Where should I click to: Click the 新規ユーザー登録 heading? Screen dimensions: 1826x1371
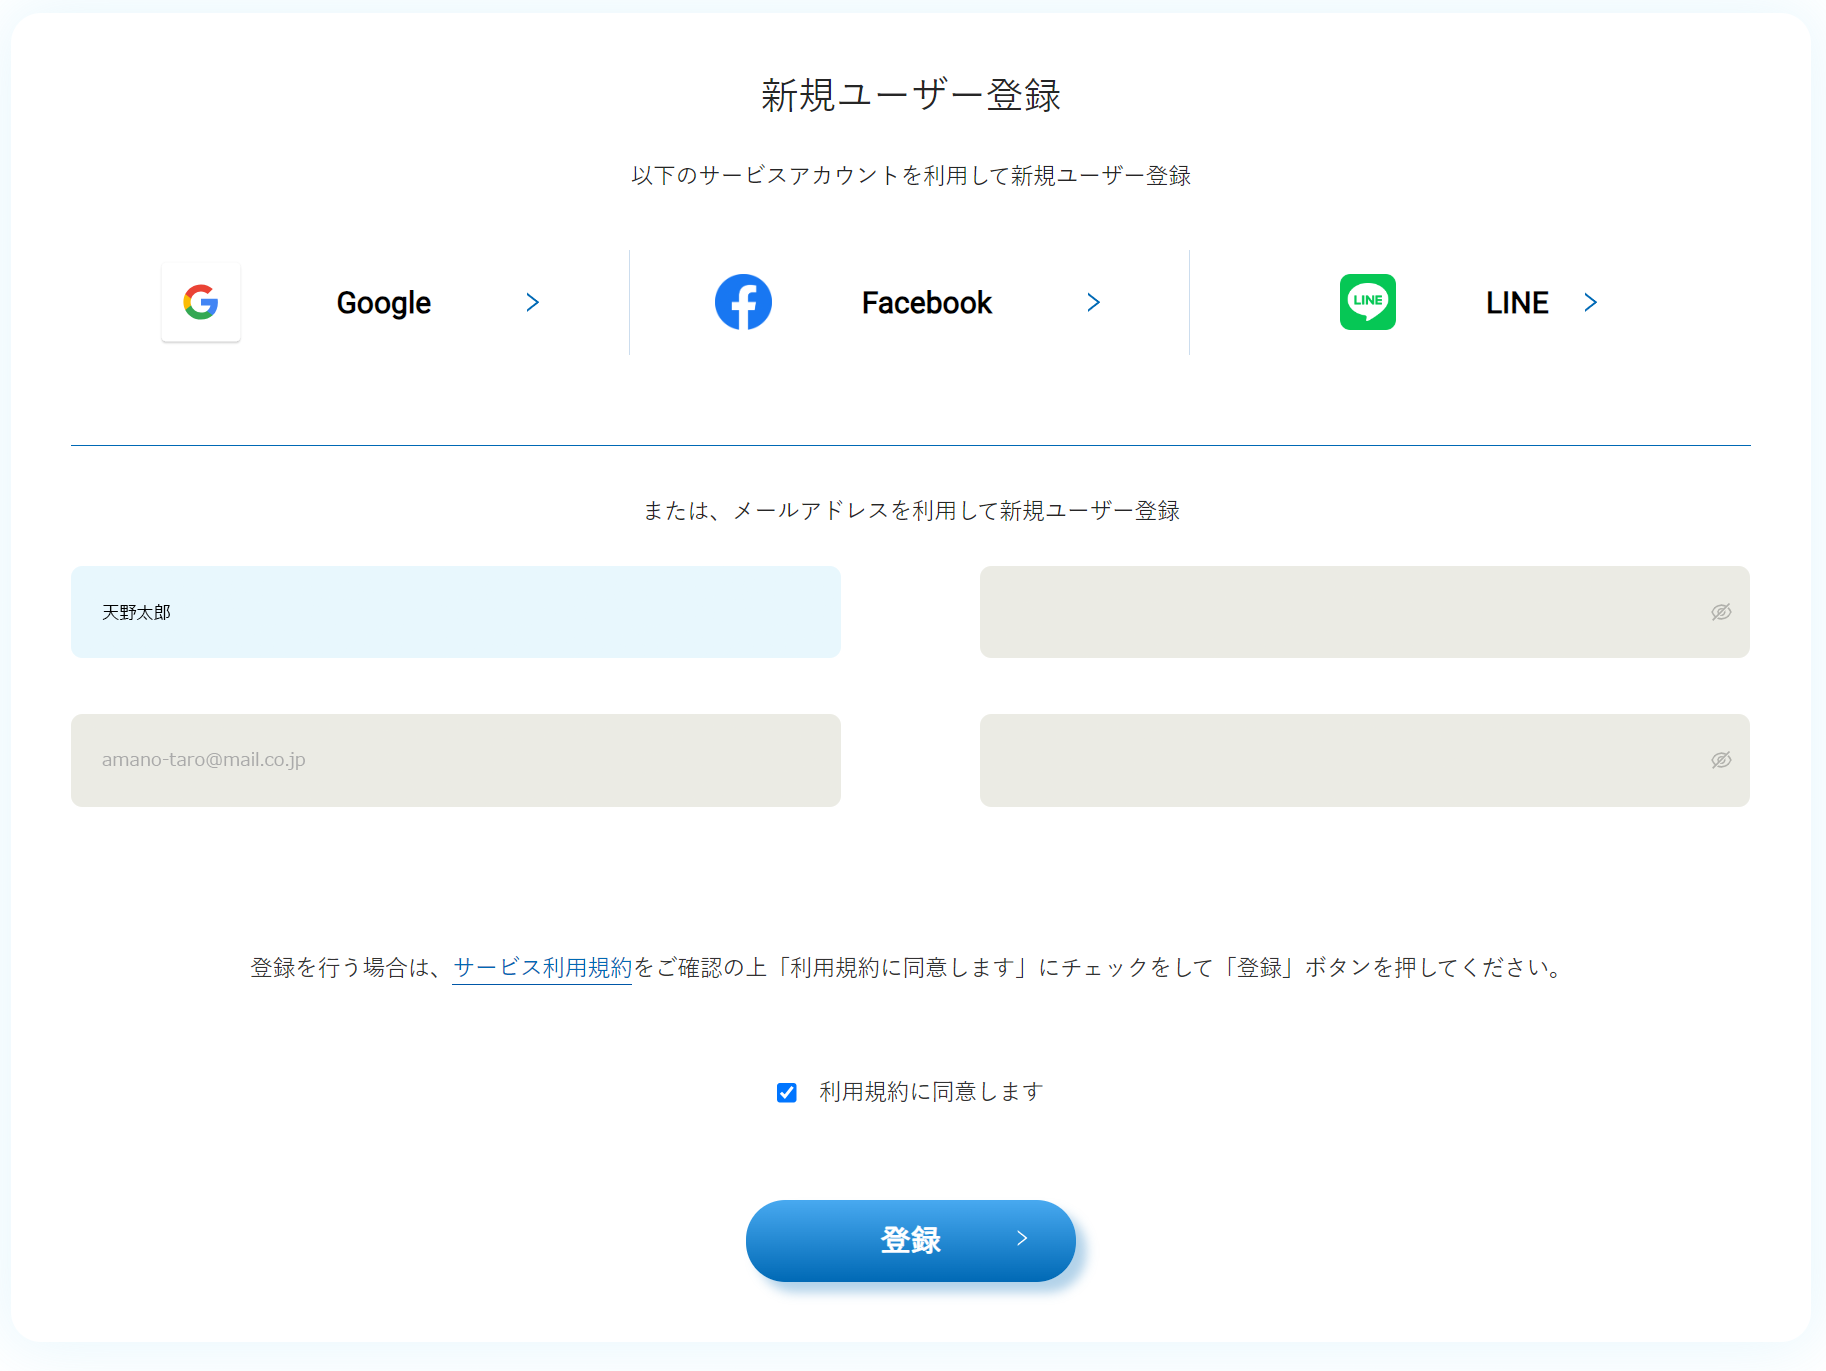[x=911, y=95]
